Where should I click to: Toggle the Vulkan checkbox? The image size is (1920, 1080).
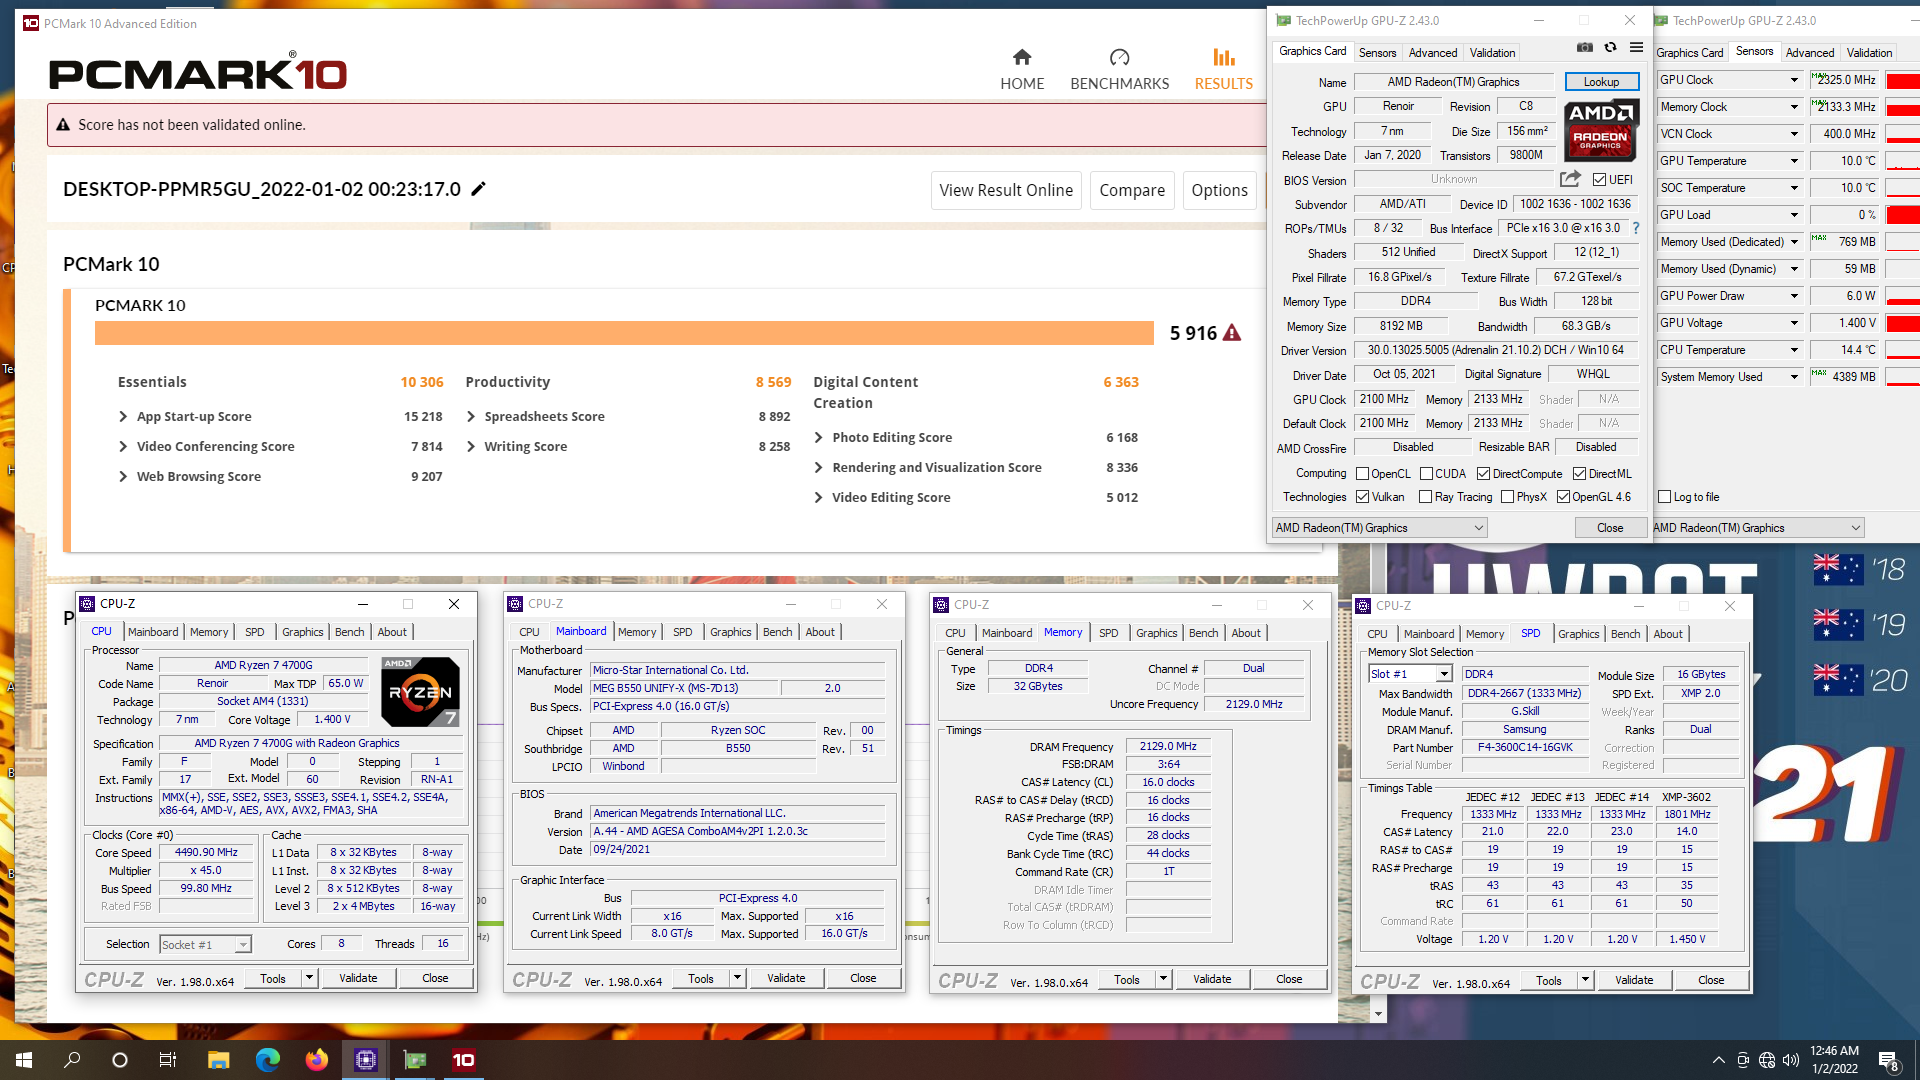[x=1362, y=497]
